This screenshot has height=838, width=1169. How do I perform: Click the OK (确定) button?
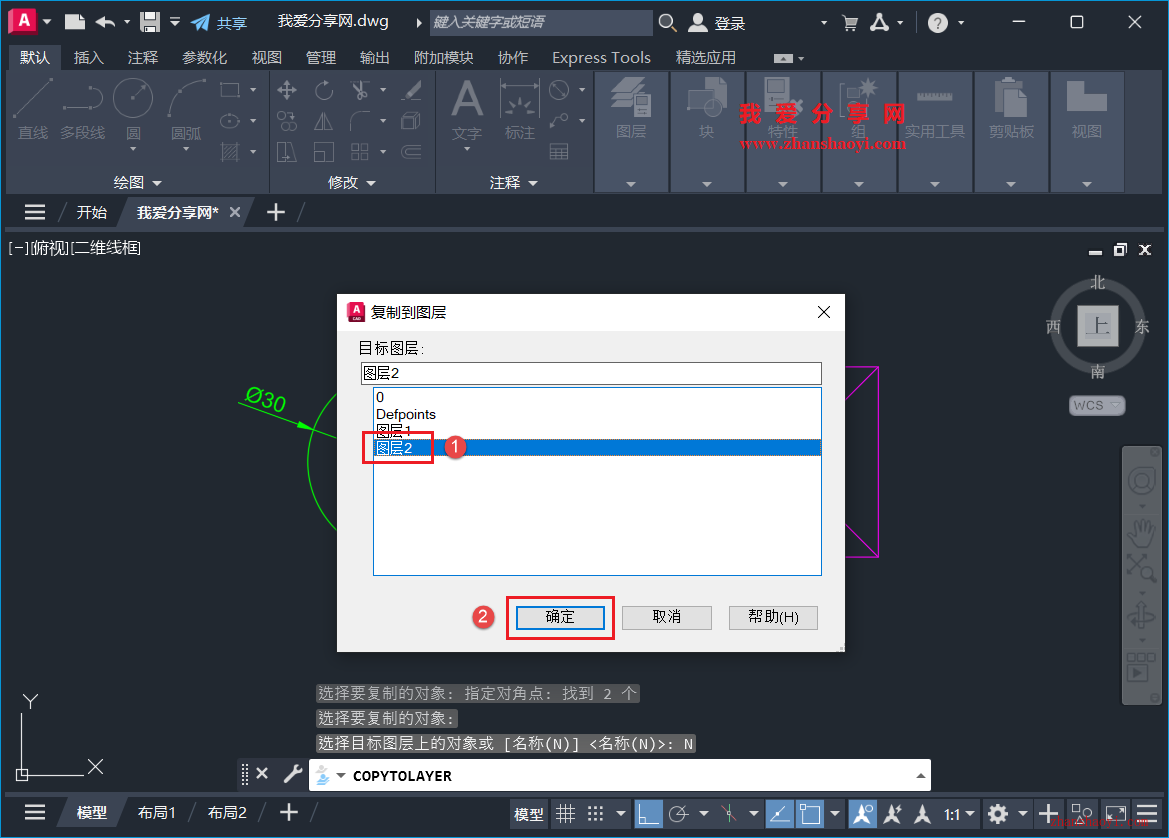click(560, 617)
